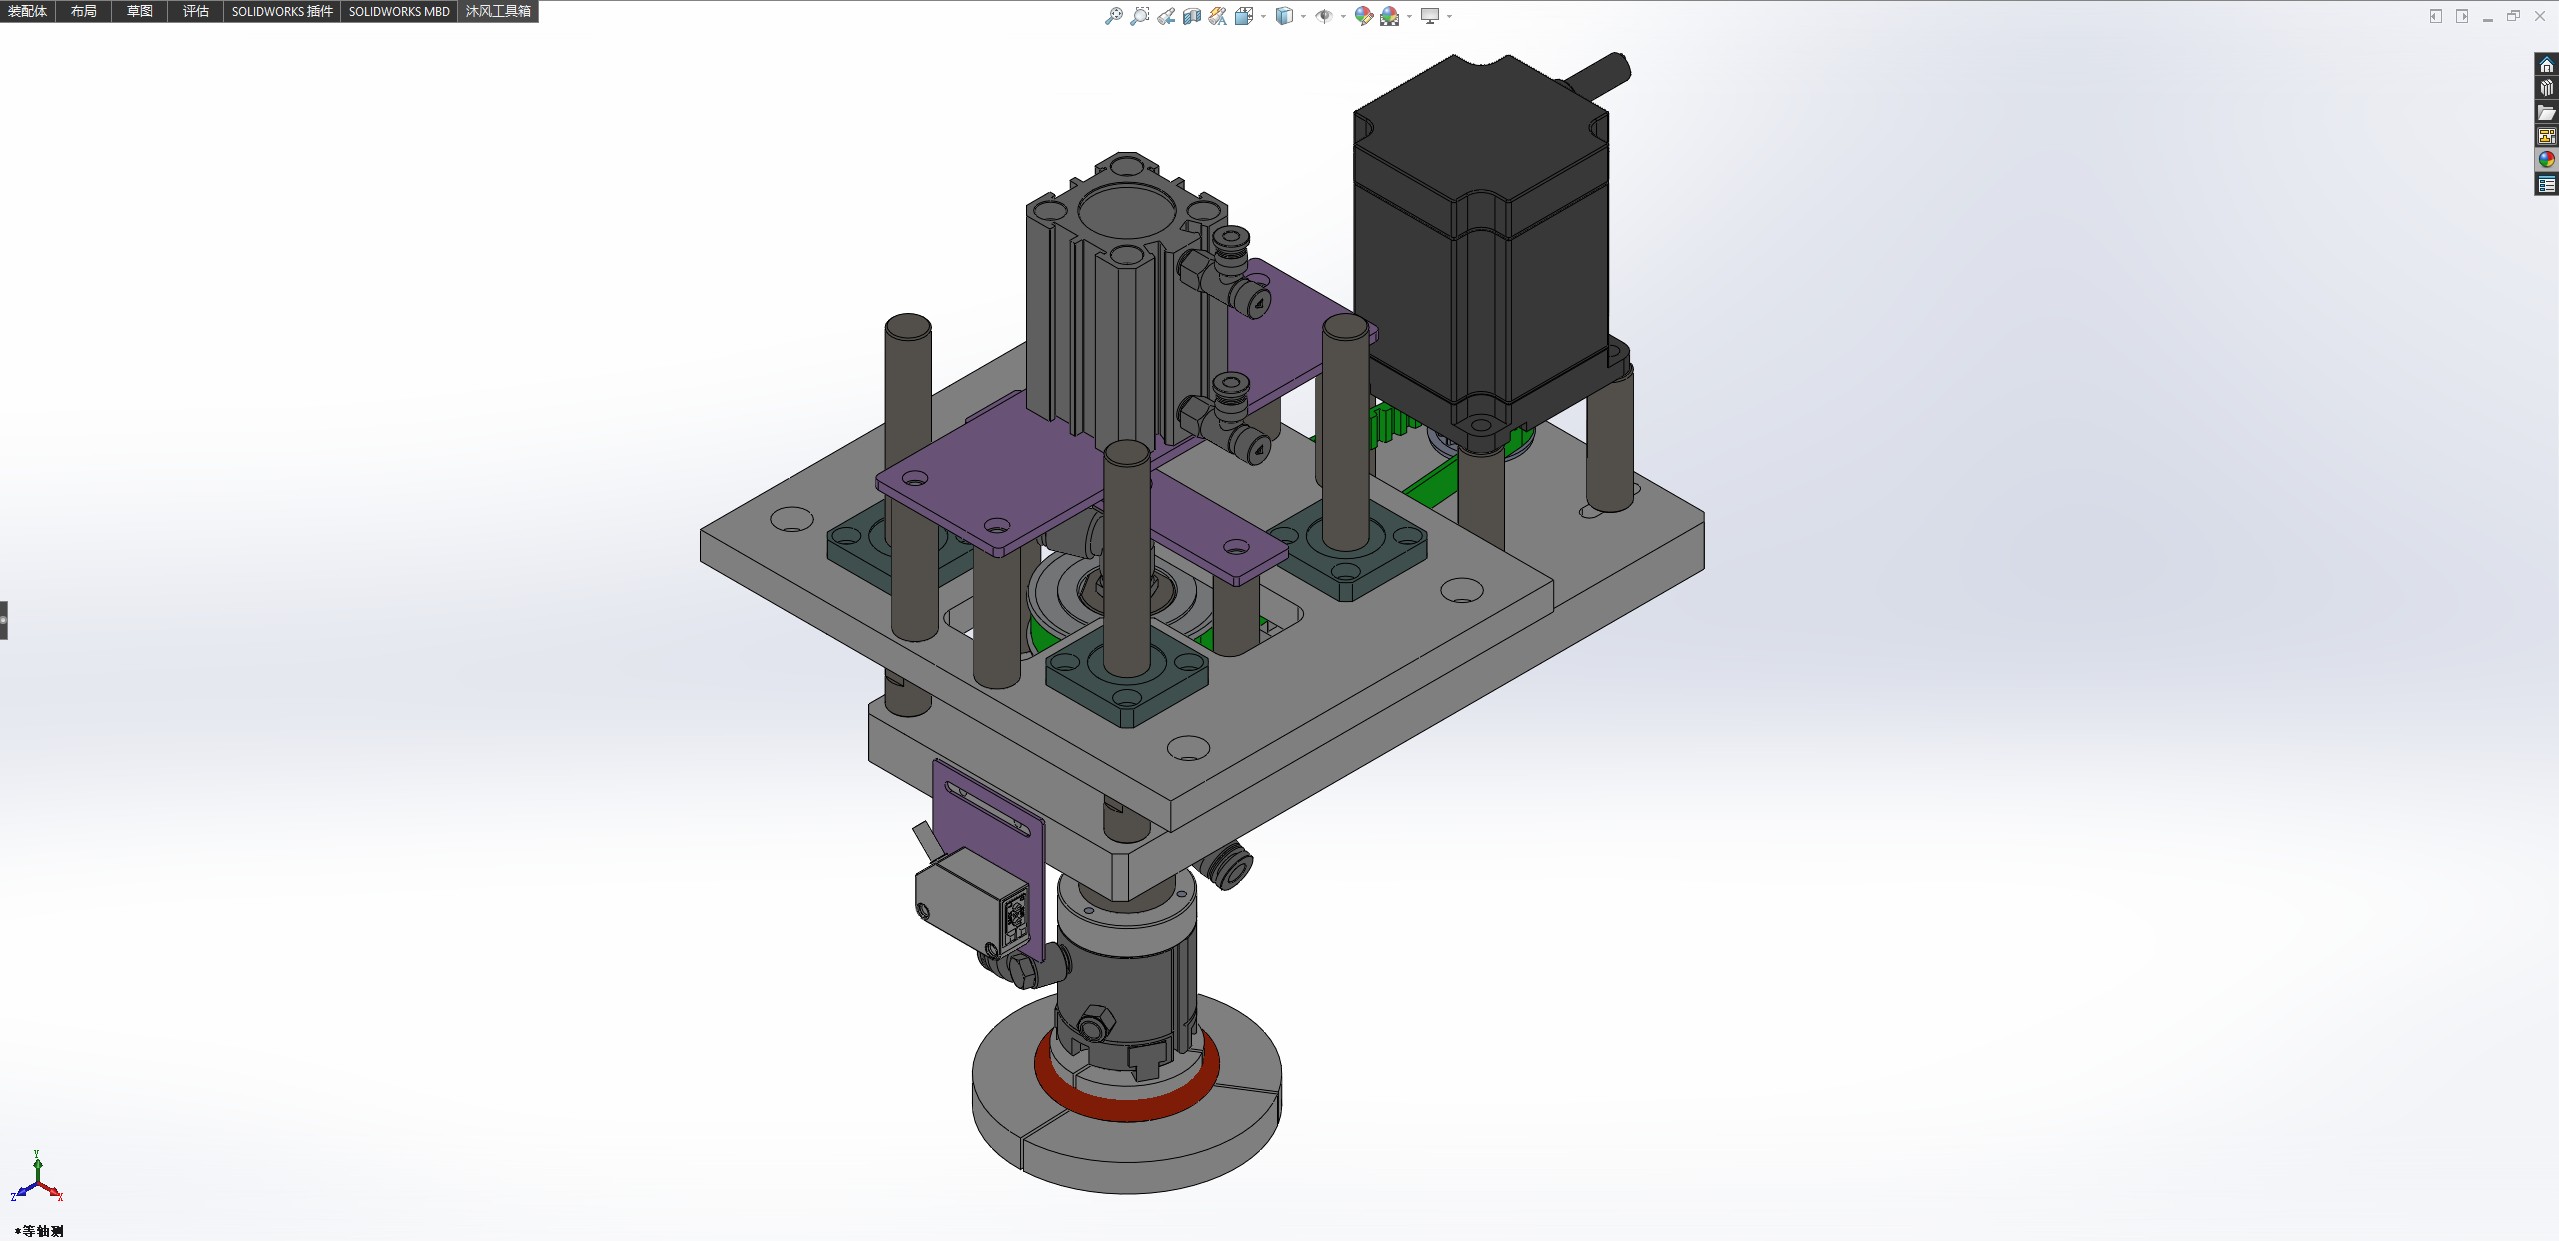The height and width of the screenshot is (1241, 2559).
Task: Activate the Previous View icon
Action: [x=1166, y=16]
